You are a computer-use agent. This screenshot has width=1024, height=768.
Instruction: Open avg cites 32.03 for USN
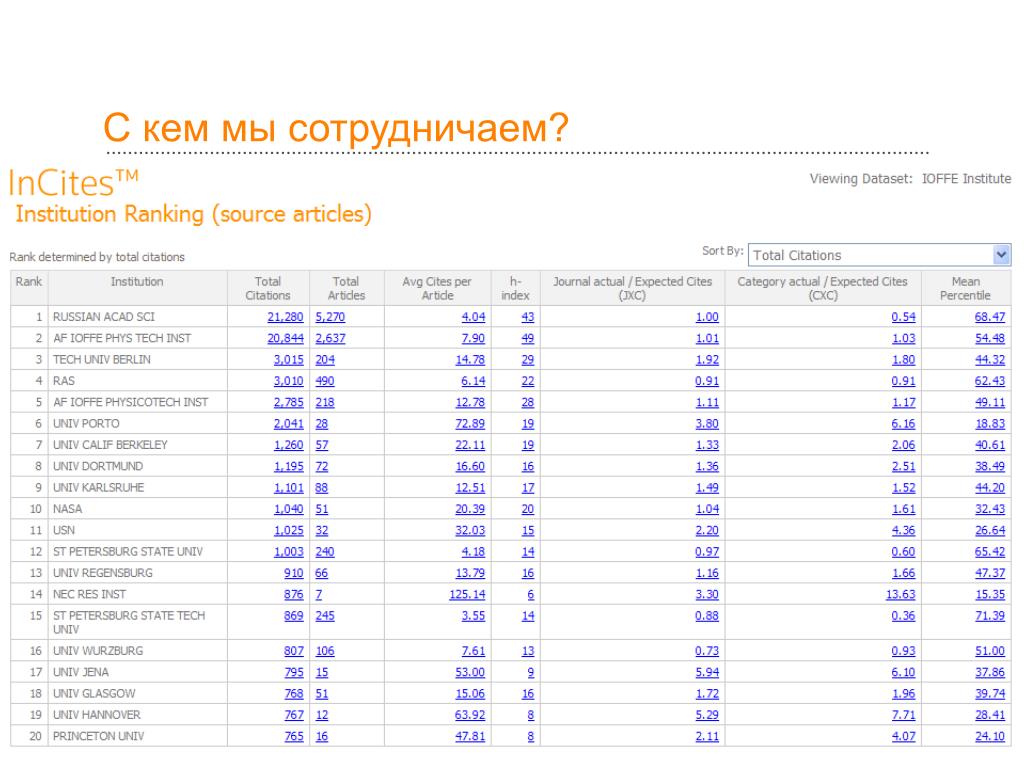pos(470,530)
